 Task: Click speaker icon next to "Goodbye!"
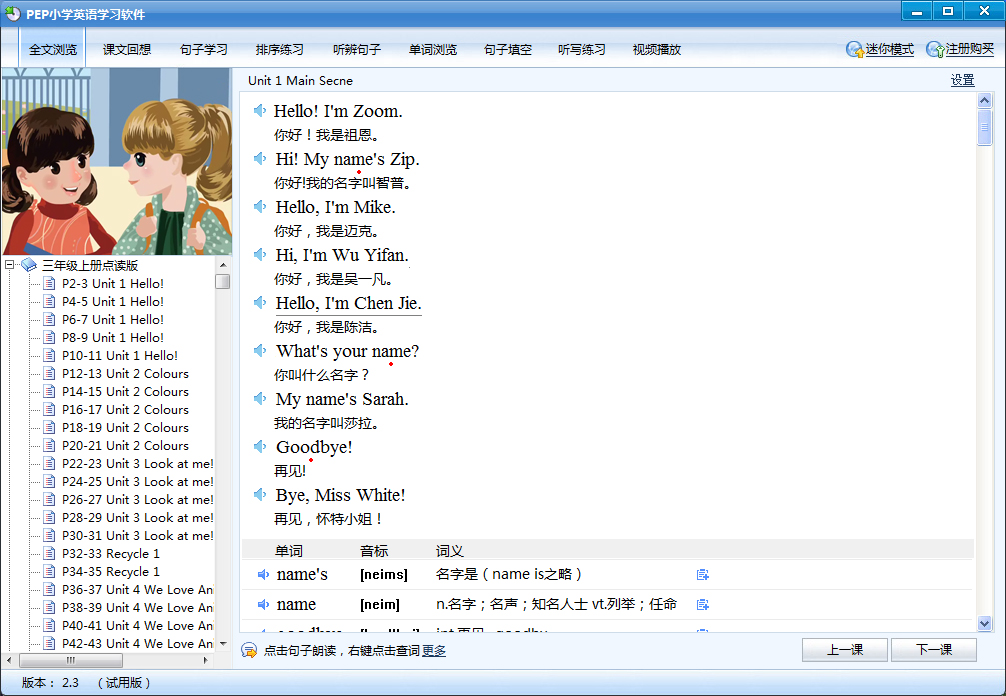click(x=260, y=447)
